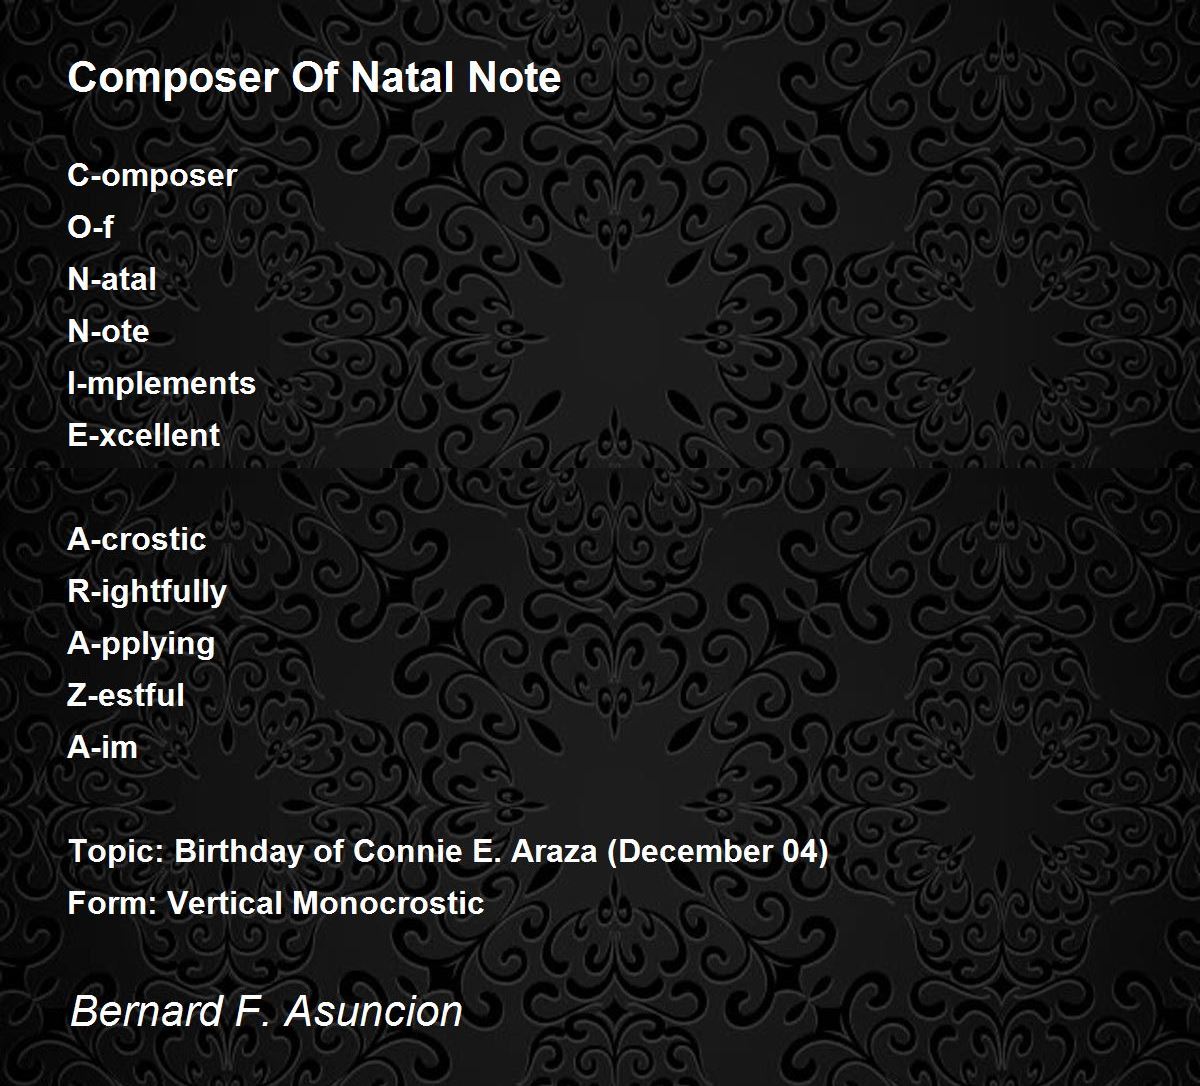Screen dimensions: 1200x1086
Task: Click the line "C-omposer"
Action: 152,175
